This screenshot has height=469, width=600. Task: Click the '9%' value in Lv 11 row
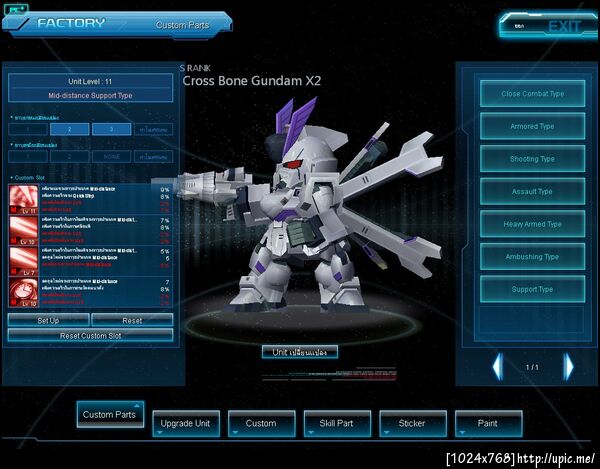tap(165, 189)
